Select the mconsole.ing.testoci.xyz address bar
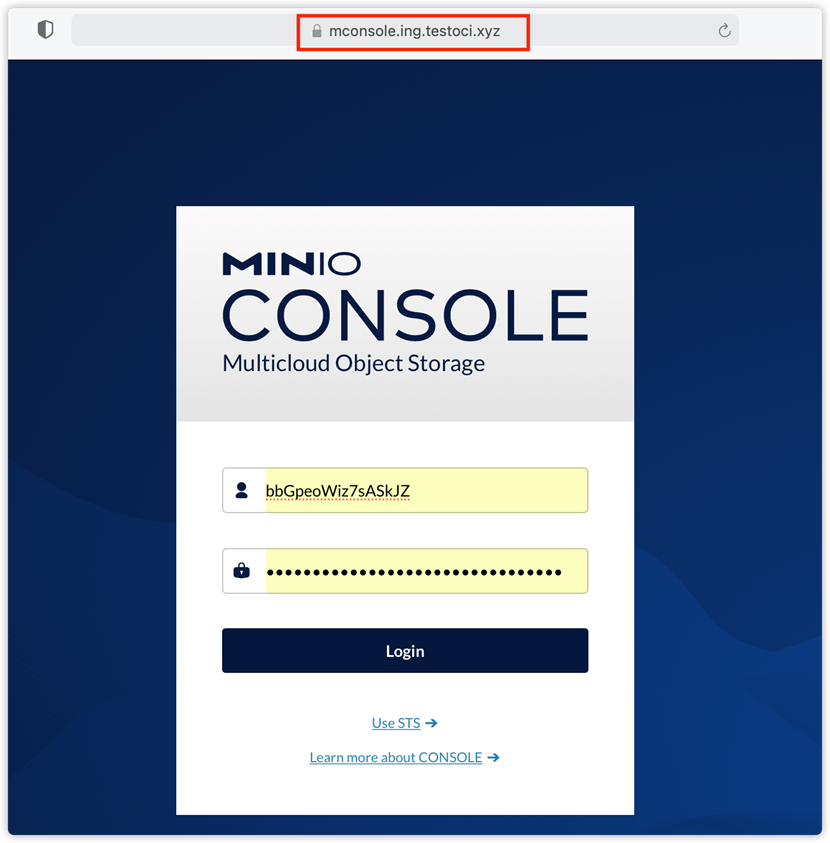 point(405,31)
